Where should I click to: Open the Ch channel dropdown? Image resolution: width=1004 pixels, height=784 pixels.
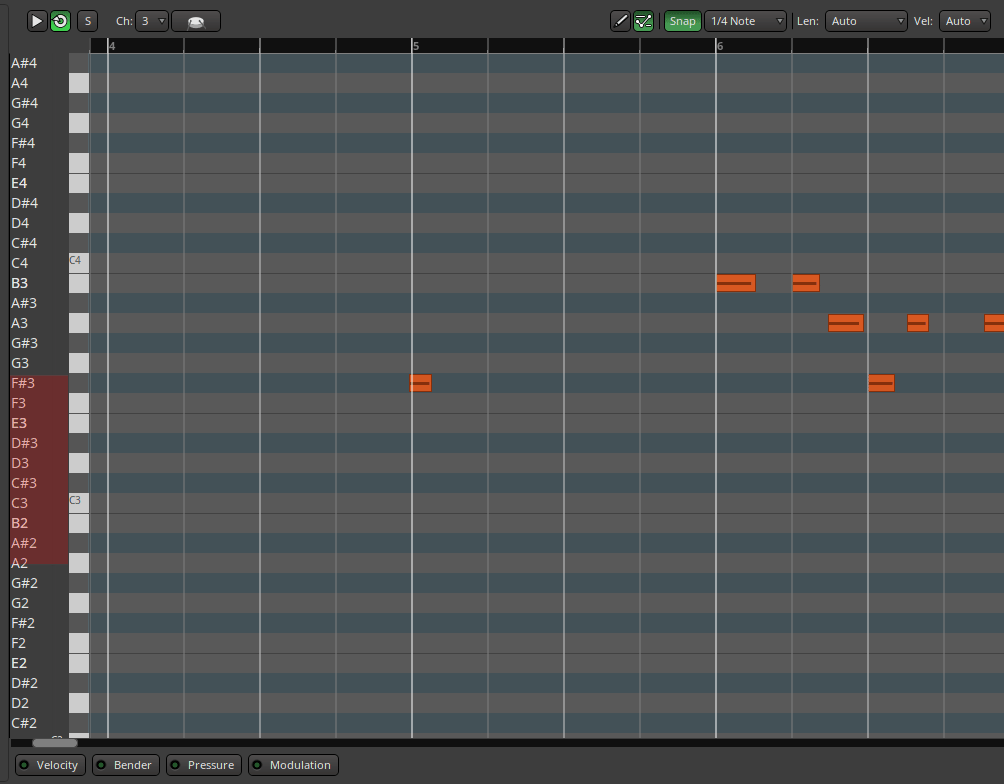(152, 21)
